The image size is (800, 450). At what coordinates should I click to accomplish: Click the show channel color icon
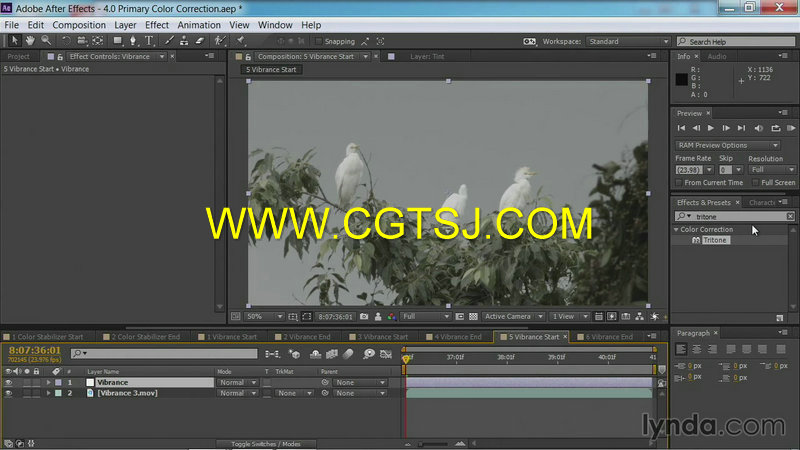pyautogui.click(x=391, y=317)
